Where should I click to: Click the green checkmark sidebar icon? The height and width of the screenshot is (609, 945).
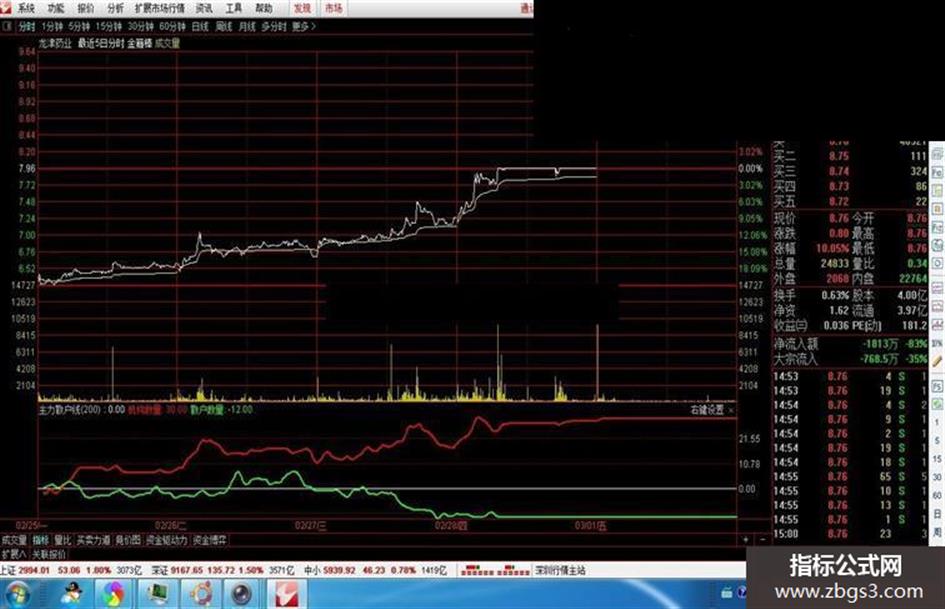click(x=937, y=403)
